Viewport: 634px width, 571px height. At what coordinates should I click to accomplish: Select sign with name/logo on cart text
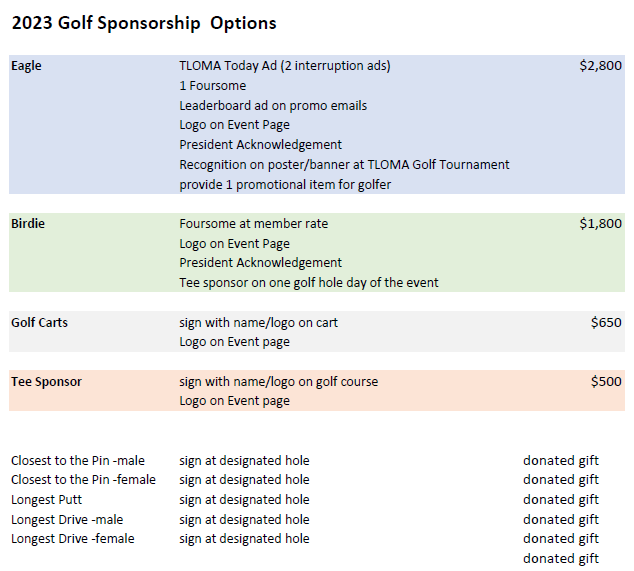265,323
